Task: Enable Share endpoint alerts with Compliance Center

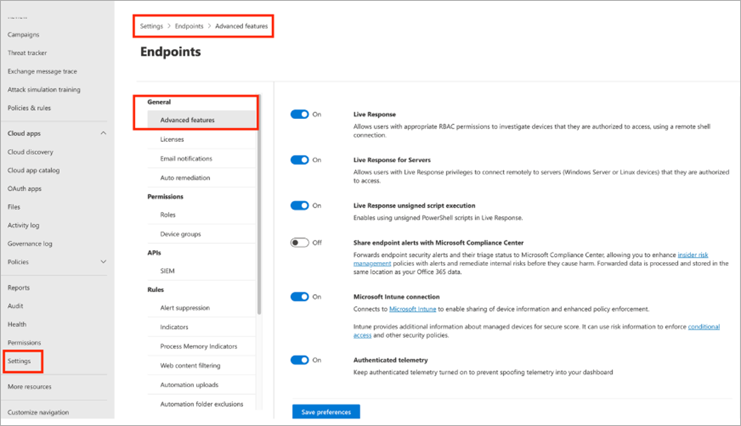Action: coord(299,242)
